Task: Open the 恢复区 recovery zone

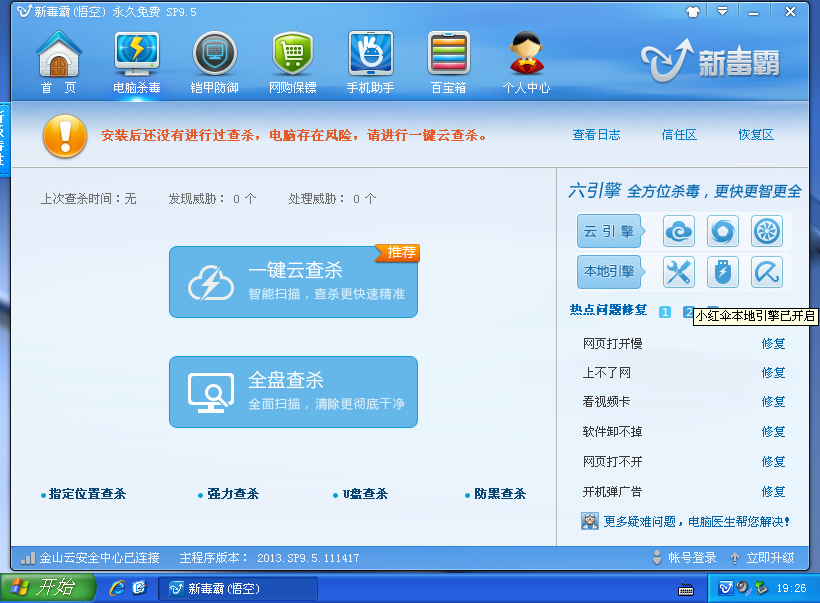Action: pos(756,135)
